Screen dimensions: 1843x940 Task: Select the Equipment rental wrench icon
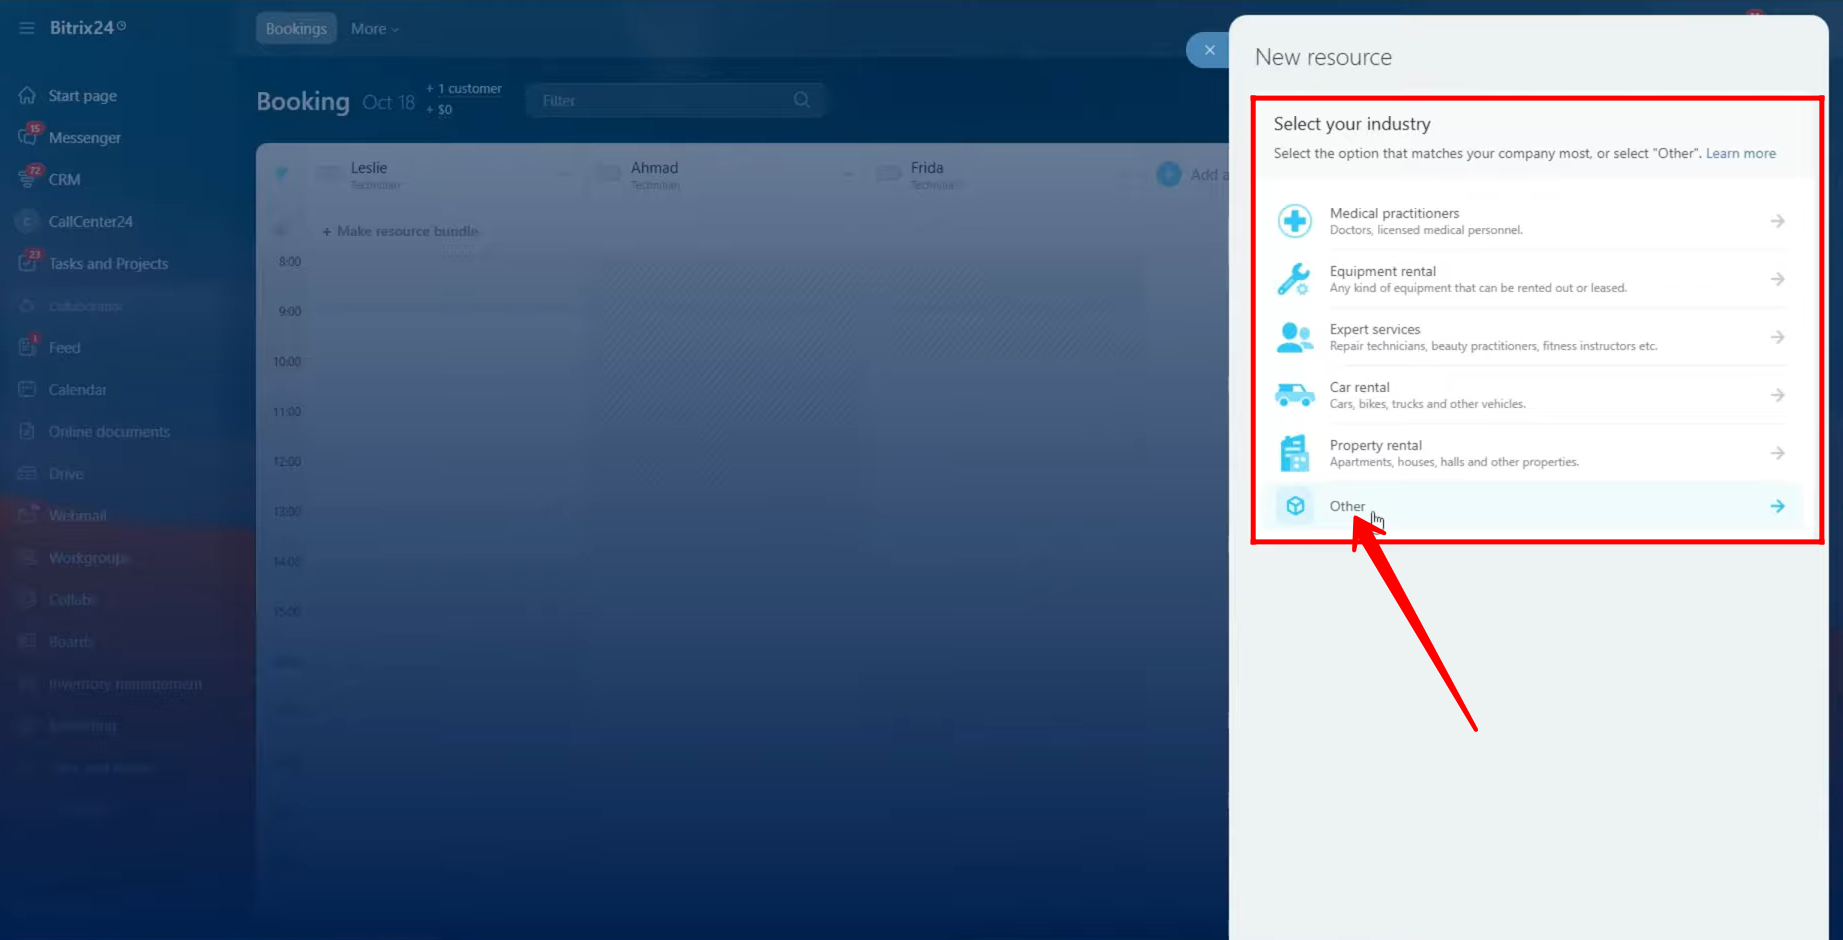1294,279
